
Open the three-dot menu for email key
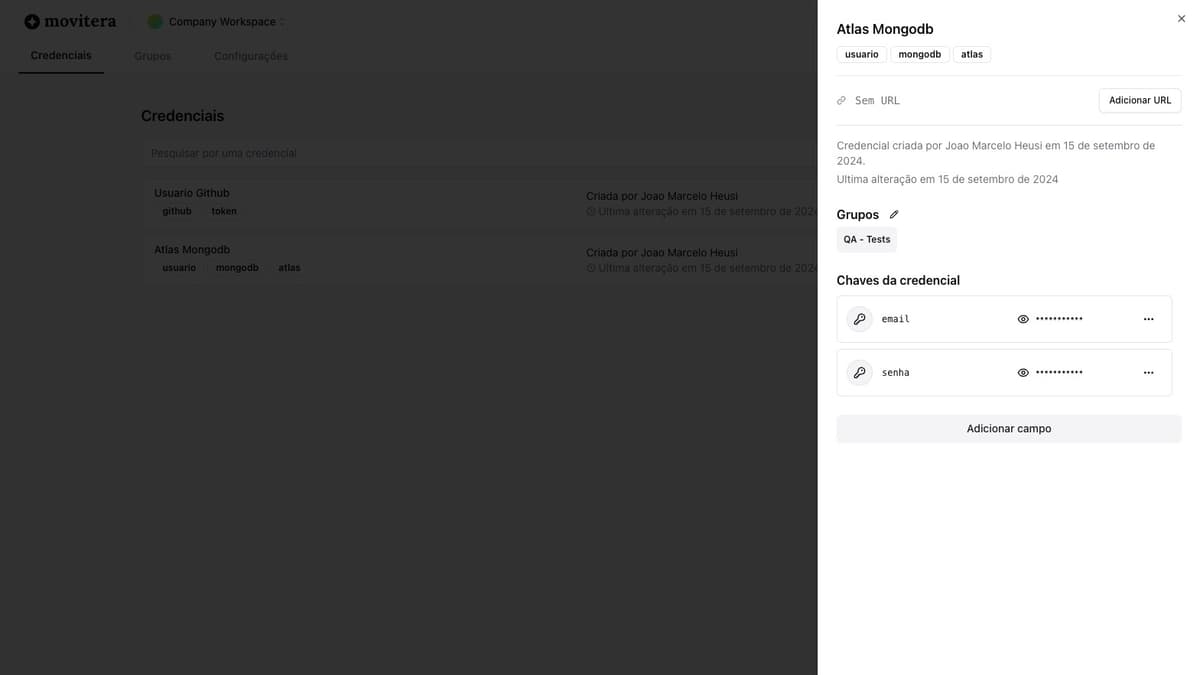1148,319
